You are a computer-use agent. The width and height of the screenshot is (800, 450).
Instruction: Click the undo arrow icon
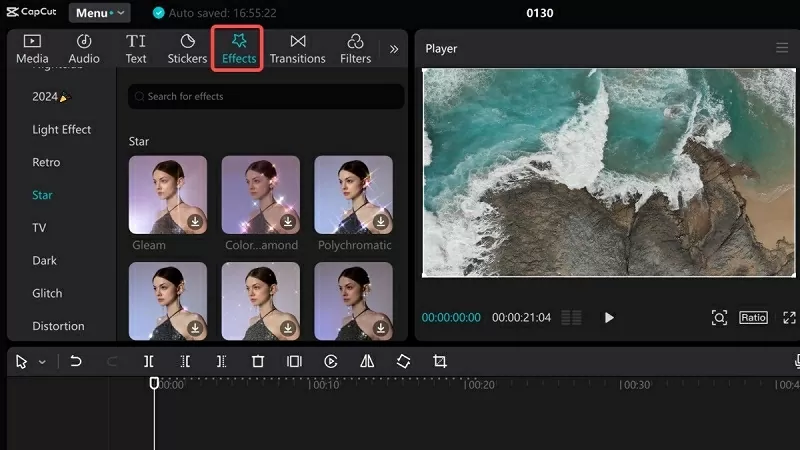click(x=76, y=361)
